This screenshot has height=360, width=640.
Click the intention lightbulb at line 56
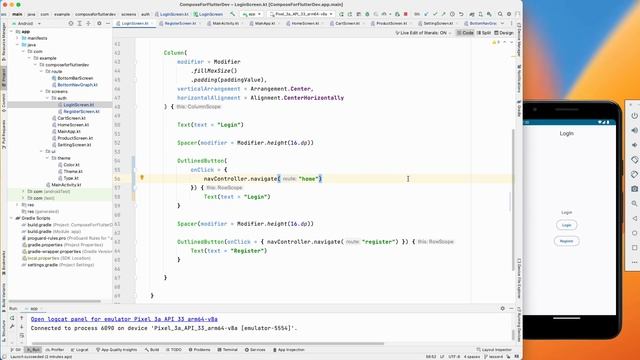point(142,178)
